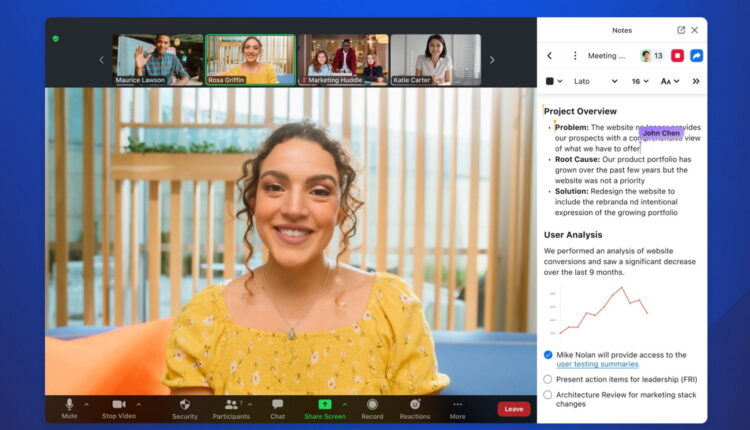Open the 'user testing summaries' link
The width and height of the screenshot is (750, 430).
[598, 365]
